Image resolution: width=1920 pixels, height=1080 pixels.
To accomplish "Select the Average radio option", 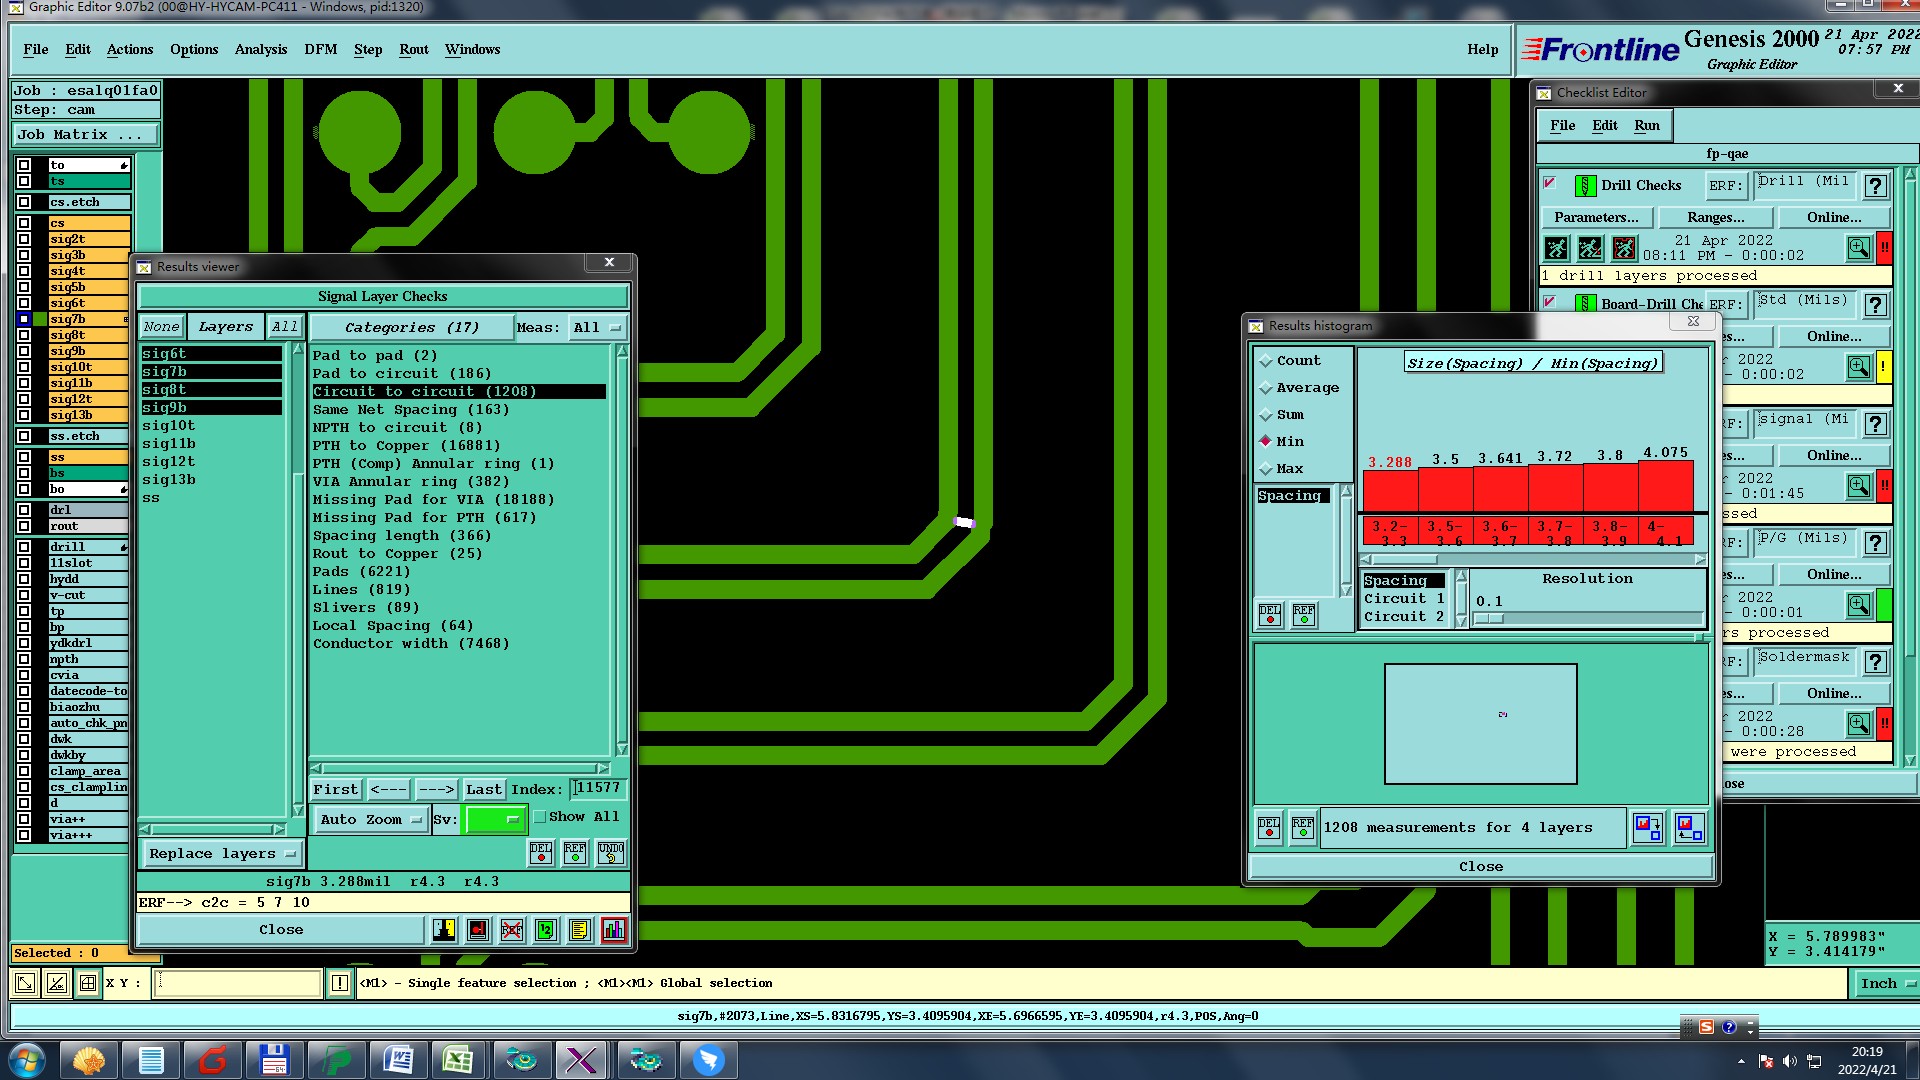I will (1266, 388).
